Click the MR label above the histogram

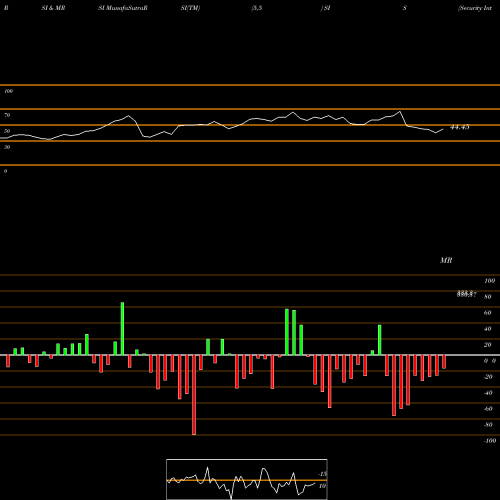coord(446,260)
